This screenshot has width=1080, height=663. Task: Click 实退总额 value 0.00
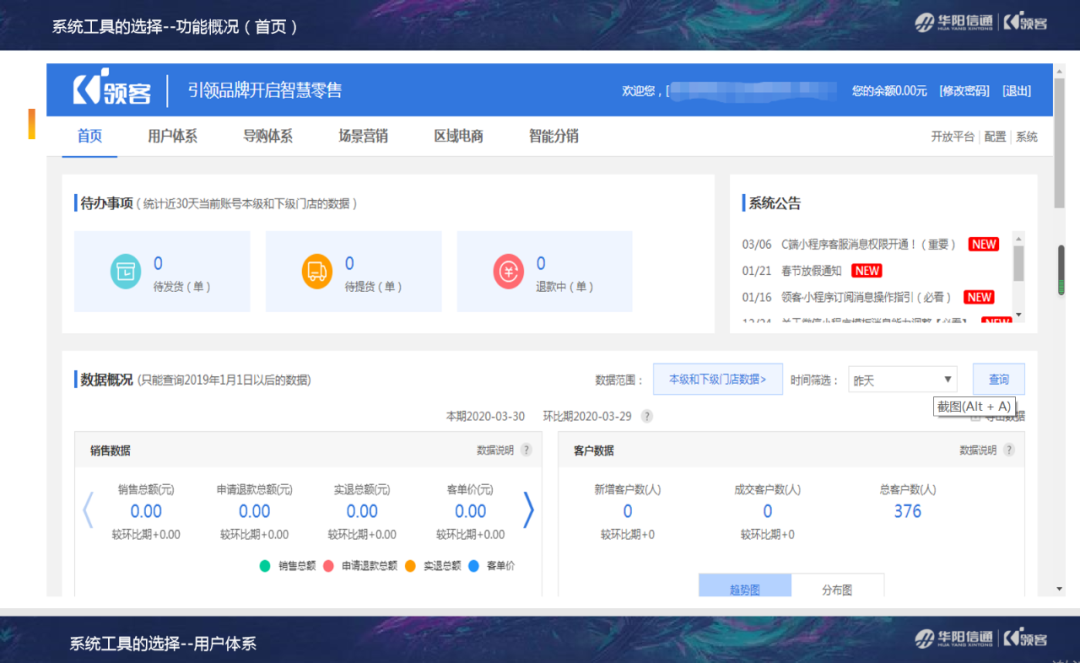click(x=362, y=512)
